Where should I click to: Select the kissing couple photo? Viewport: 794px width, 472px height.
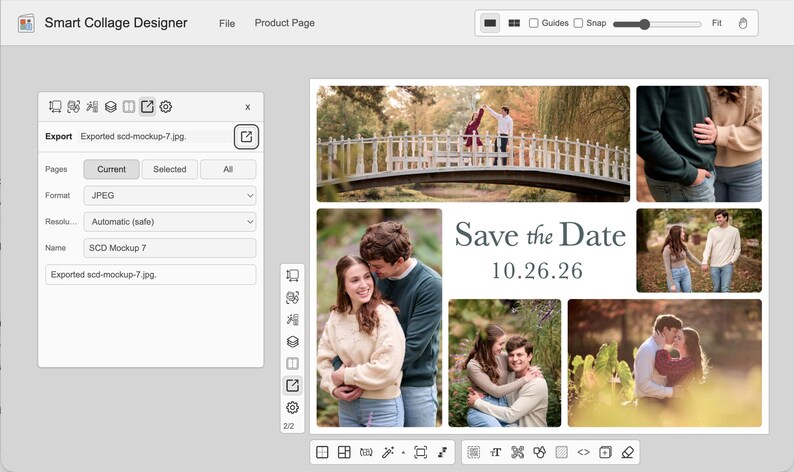tap(664, 363)
